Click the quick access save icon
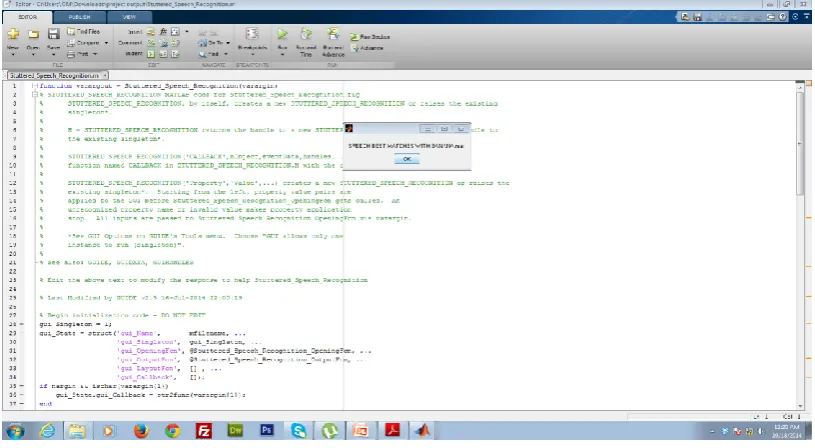 tap(698, 17)
